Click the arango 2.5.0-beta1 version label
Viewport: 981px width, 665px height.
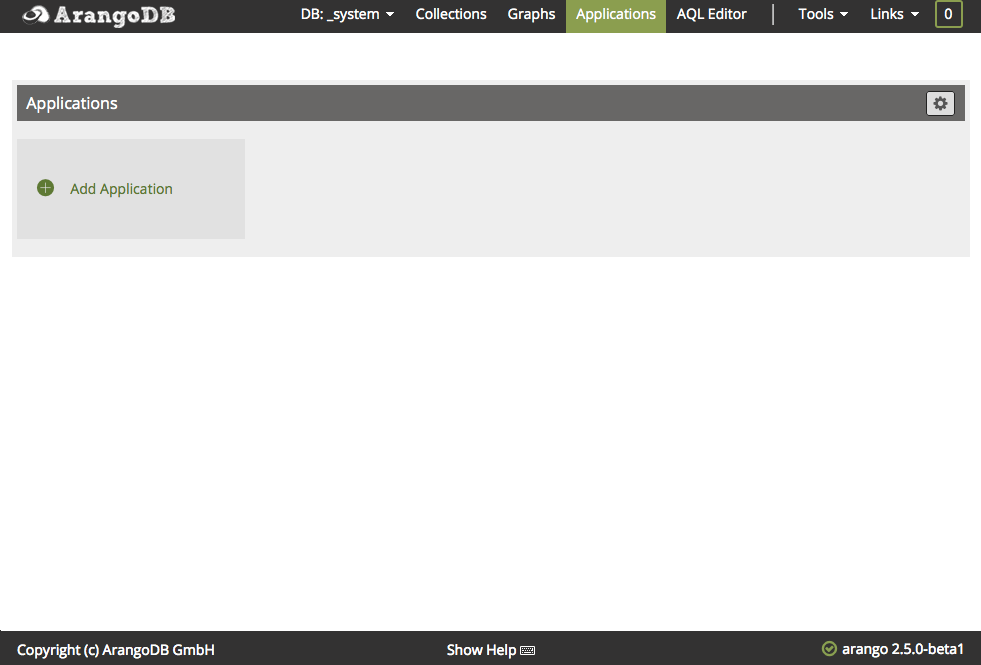(x=902, y=650)
